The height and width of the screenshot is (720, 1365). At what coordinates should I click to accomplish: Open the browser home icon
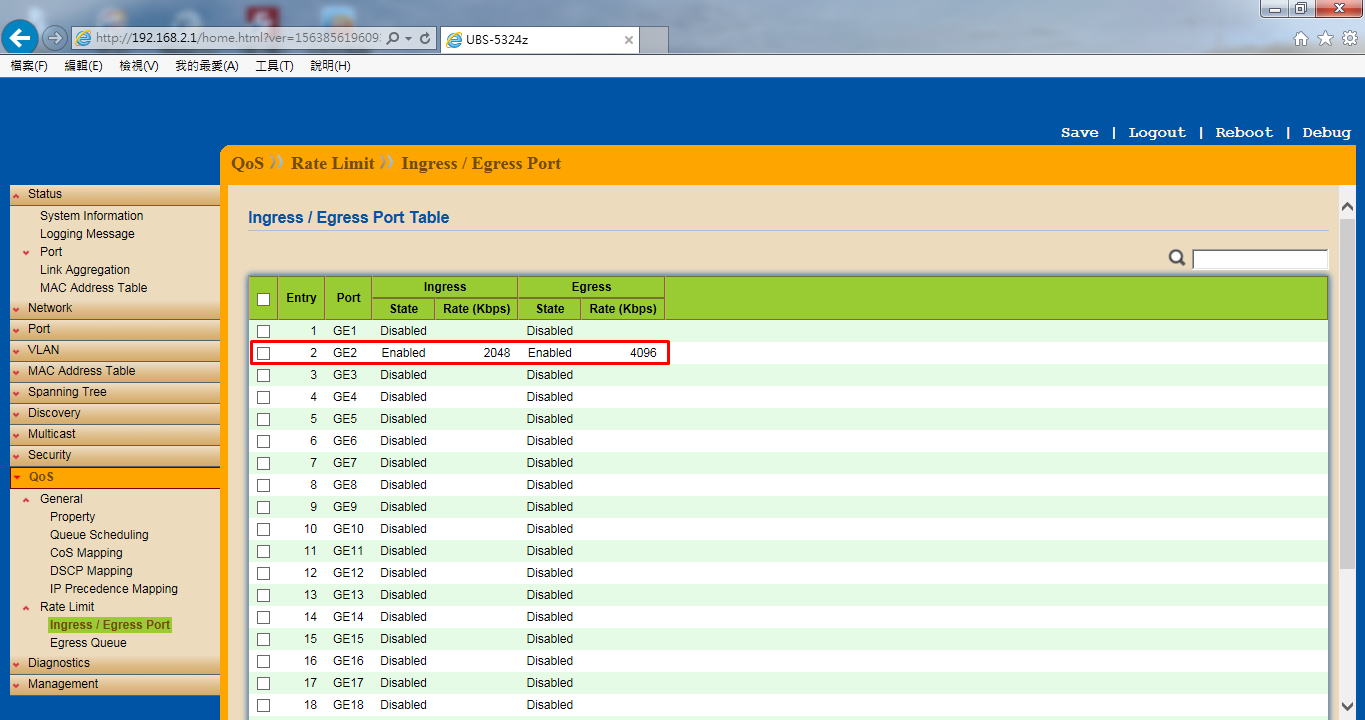1301,38
